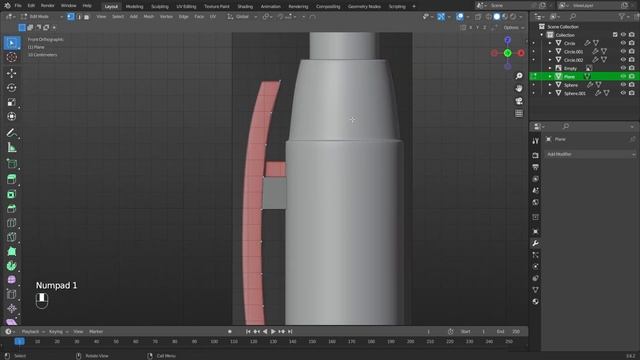Click the green Y axis gizmo ball

click(x=507, y=53)
